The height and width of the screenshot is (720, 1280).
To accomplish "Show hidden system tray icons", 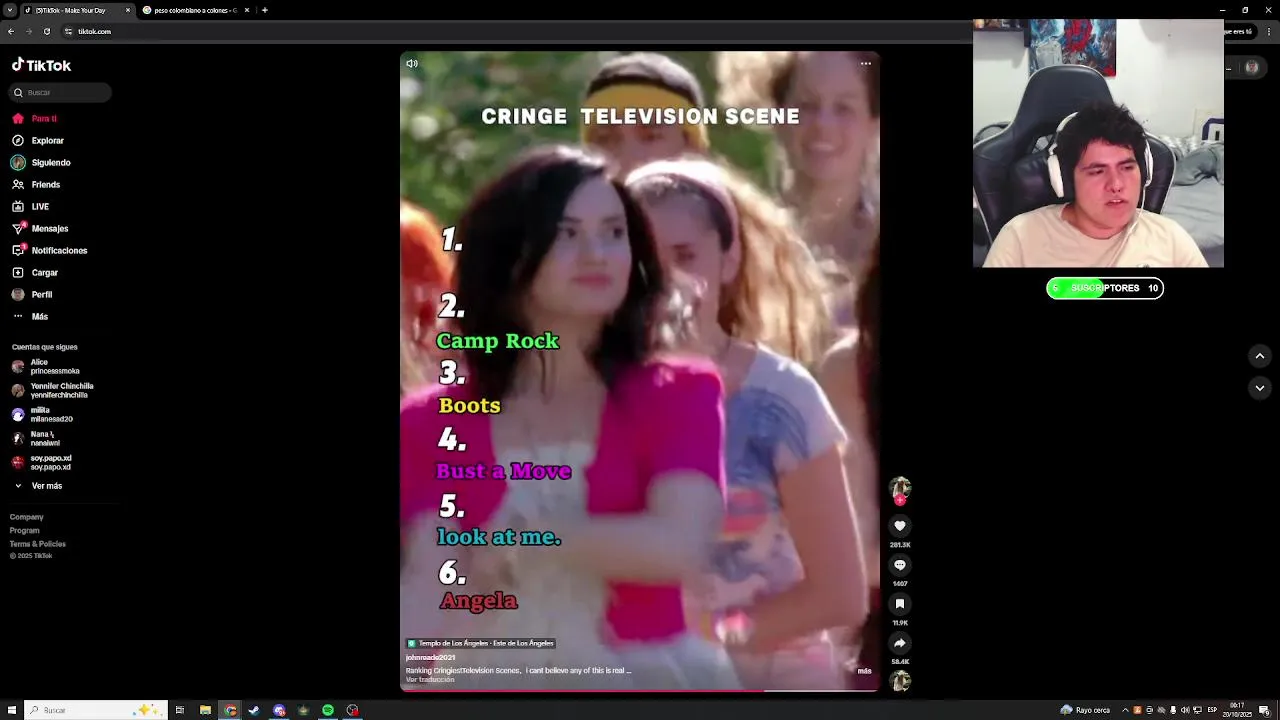I will (1125, 710).
